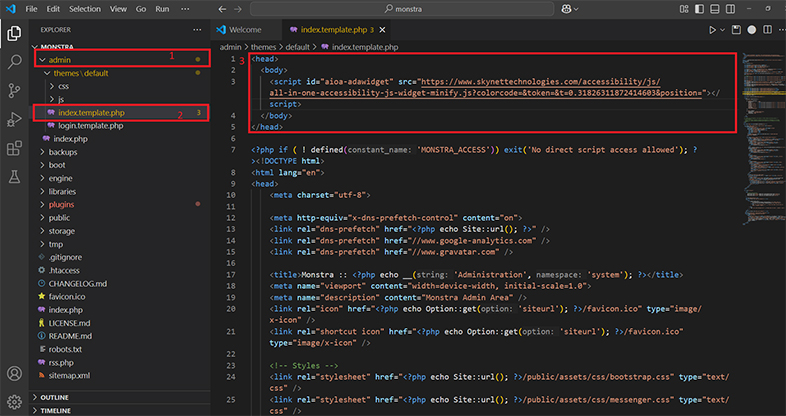Open the README.md file

70,336
